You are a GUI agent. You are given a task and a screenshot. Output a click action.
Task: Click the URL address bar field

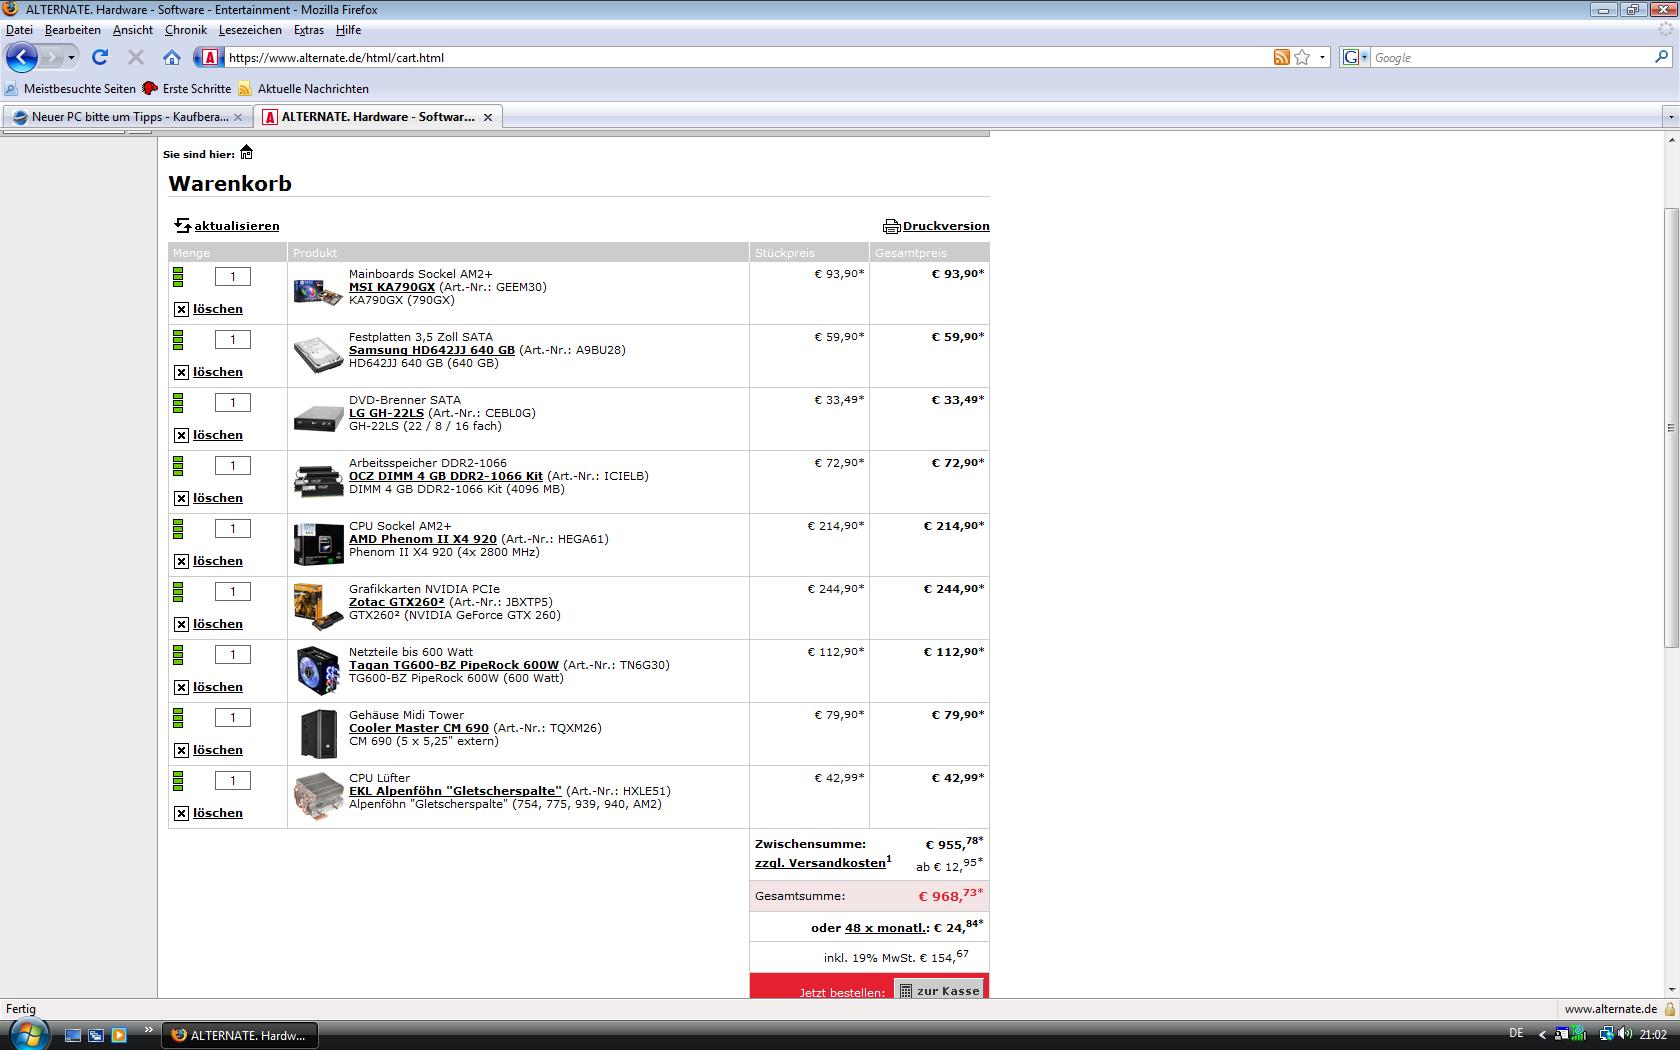[746, 57]
